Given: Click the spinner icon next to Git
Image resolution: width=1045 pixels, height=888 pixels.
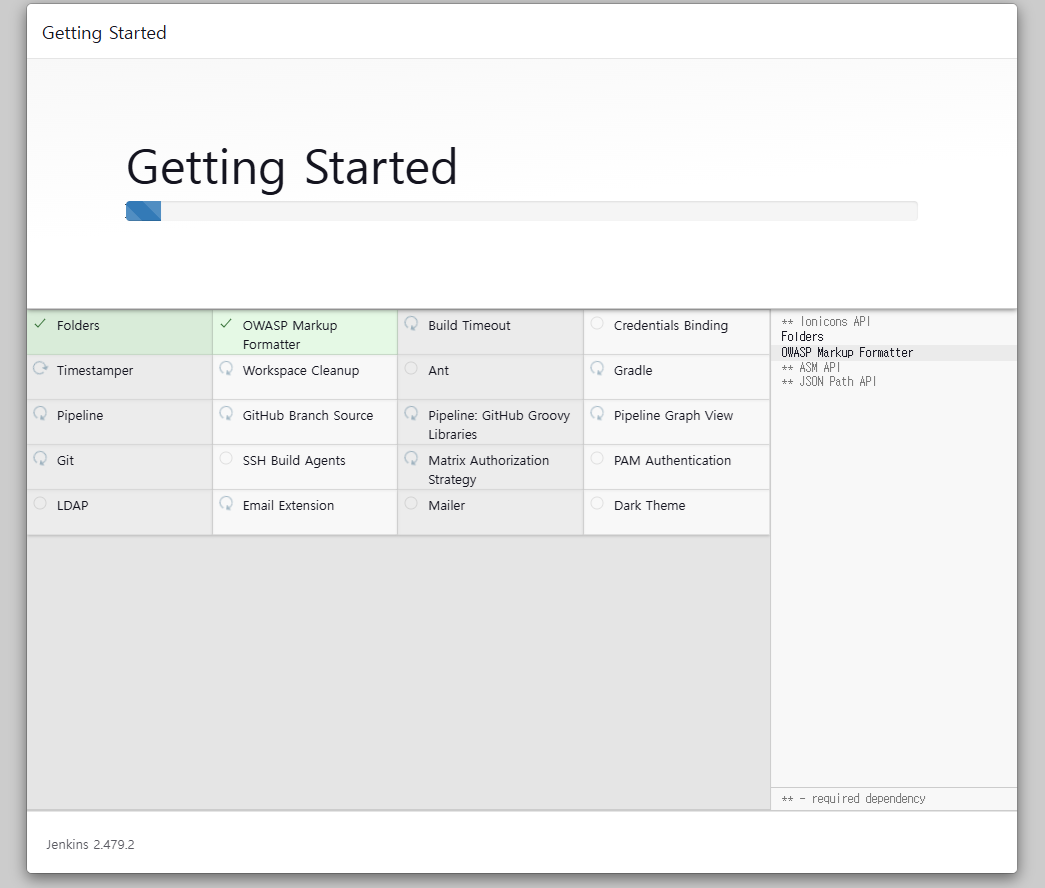Looking at the screenshot, I should 40,459.
